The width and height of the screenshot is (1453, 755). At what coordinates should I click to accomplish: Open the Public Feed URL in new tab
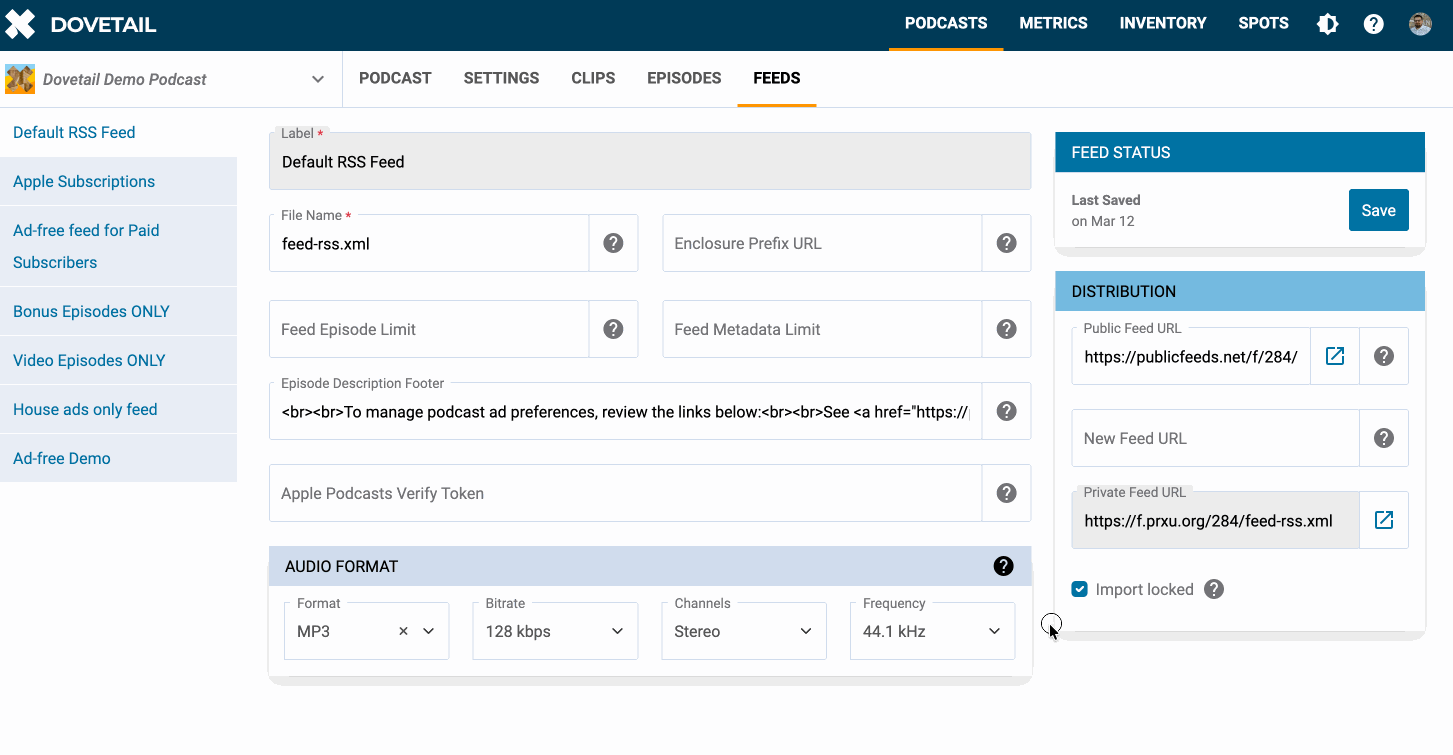[x=1335, y=356]
